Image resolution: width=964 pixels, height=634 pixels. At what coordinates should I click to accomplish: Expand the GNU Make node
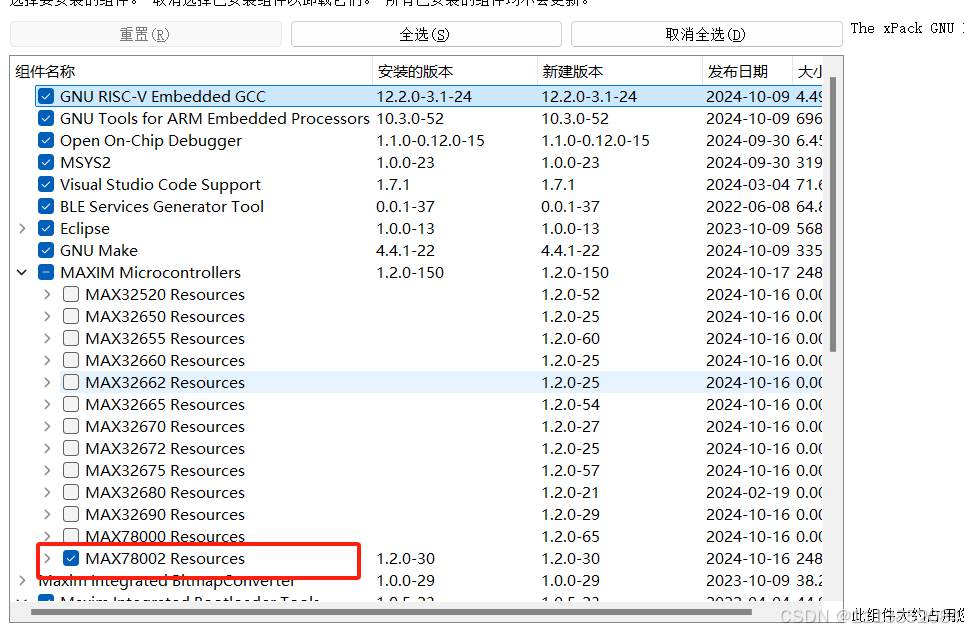point(22,250)
